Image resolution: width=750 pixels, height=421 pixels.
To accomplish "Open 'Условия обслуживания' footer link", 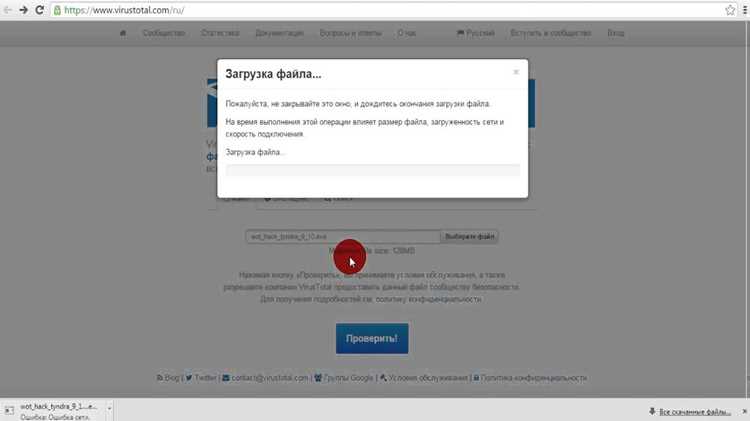I will pyautogui.click(x=424, y=378).
